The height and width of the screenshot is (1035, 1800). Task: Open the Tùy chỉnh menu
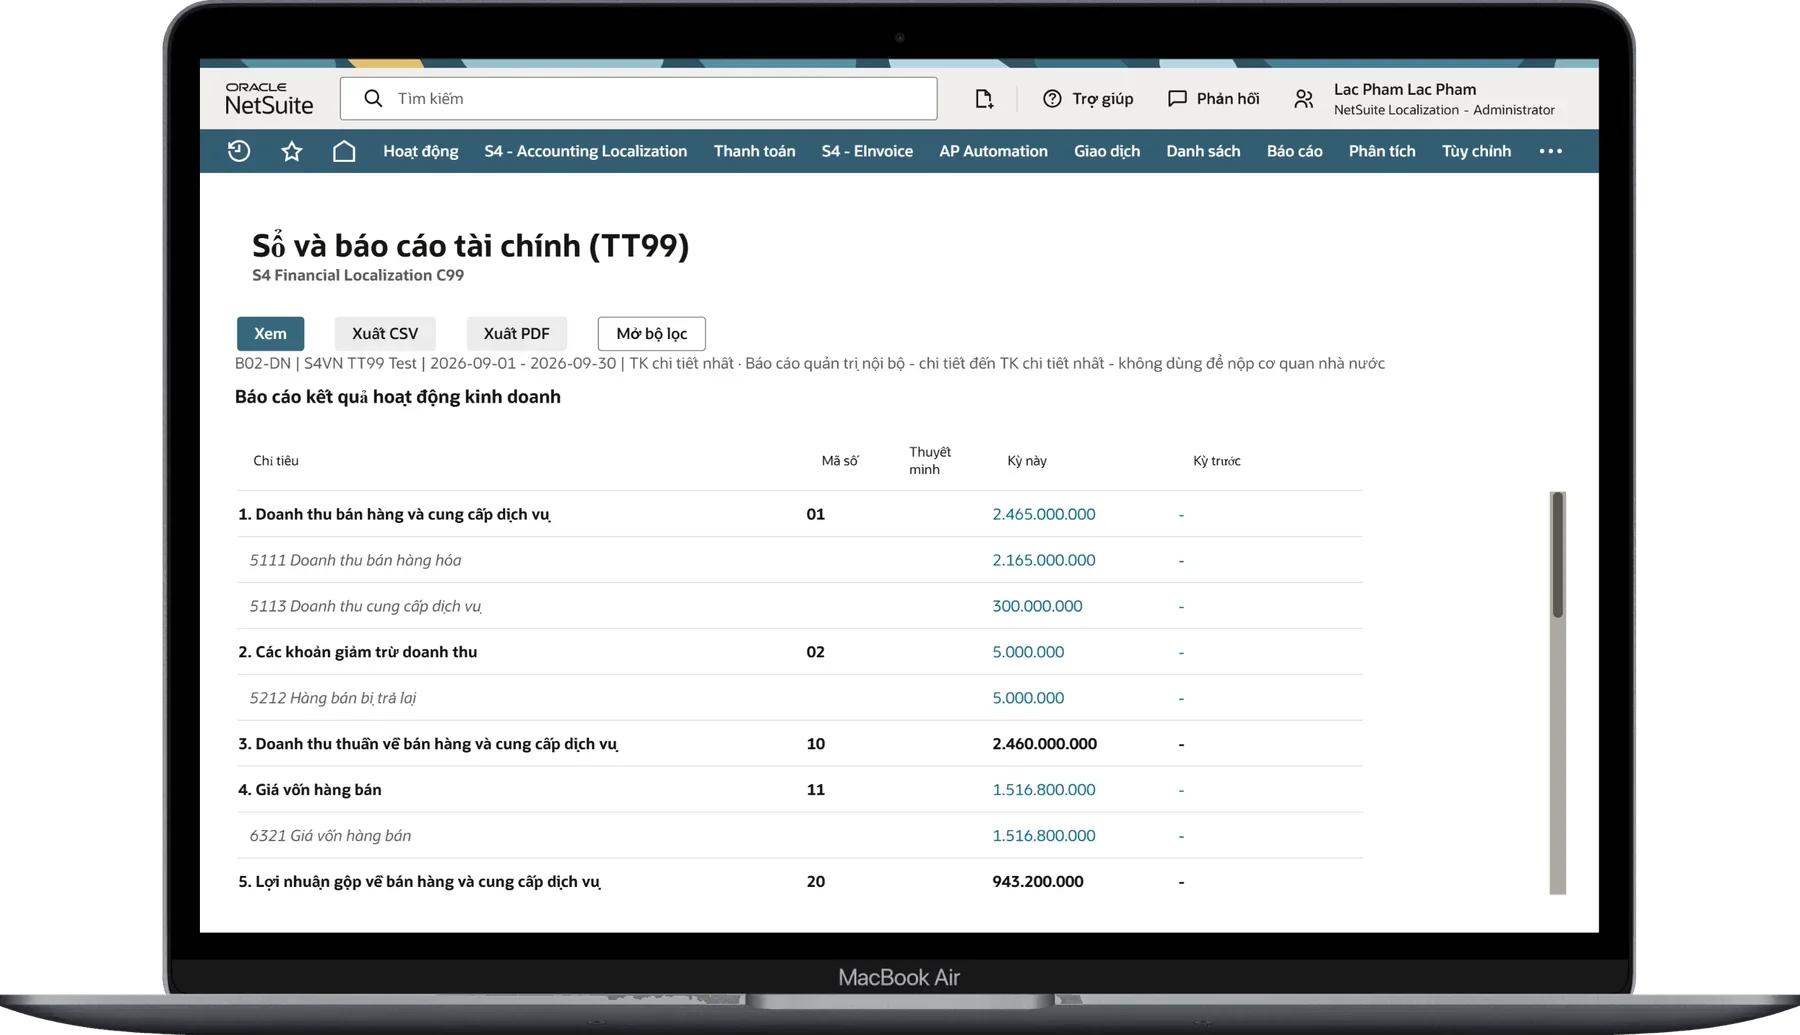pos(1477,151)
